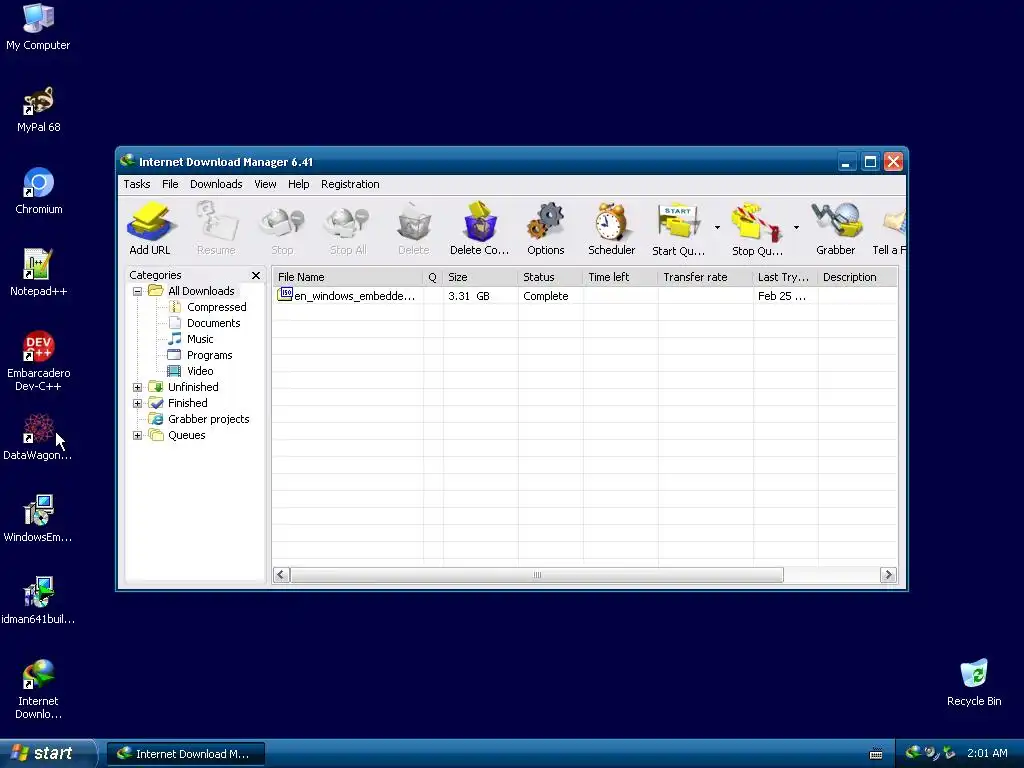Click the 3.31 GB size cell
This screenshot has height=768, width=1024.
point(469,296)
